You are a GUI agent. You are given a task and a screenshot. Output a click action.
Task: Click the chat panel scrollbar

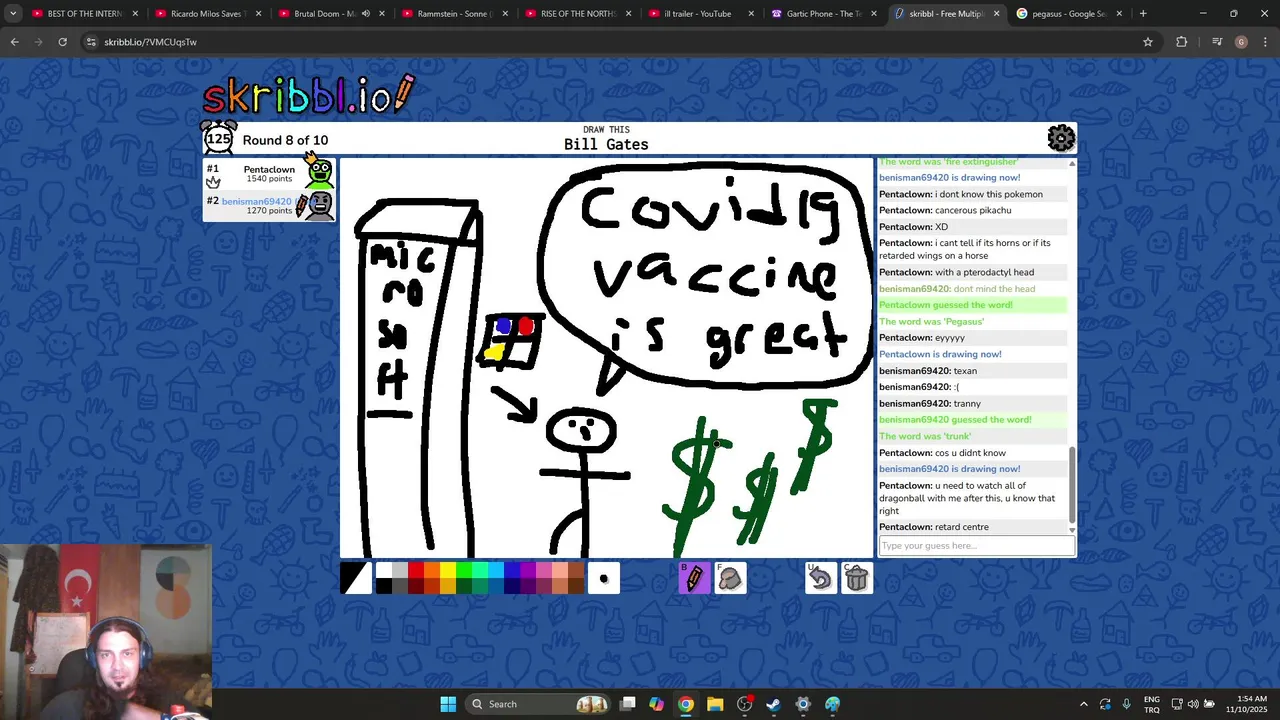pos(1072,485)
